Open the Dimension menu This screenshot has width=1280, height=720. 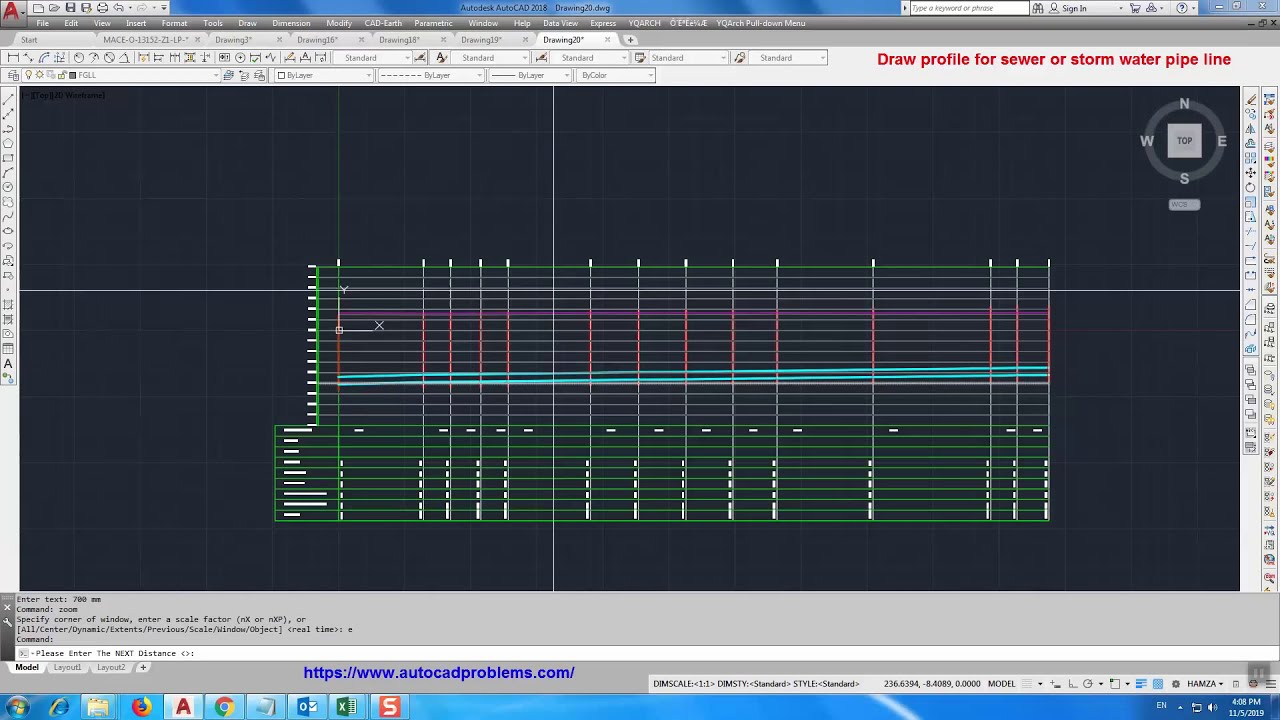pyautogui.click(x=291, y=23)
